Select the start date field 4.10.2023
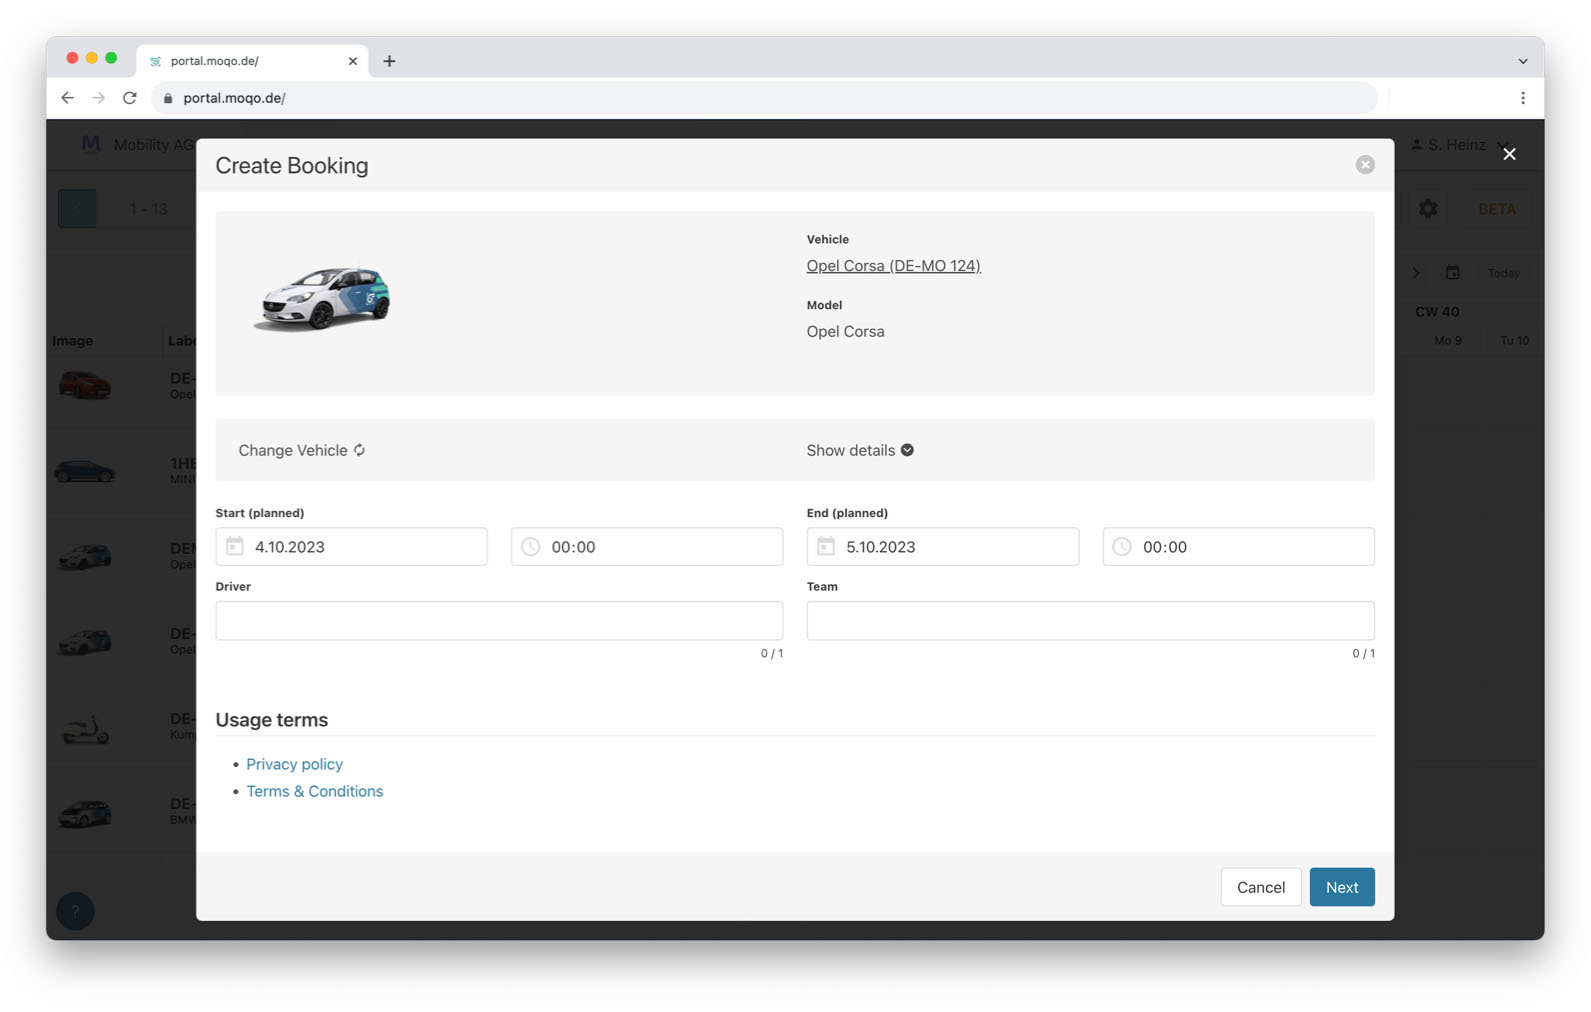This screenshot has width=1591, height=1012. [351, 546]
